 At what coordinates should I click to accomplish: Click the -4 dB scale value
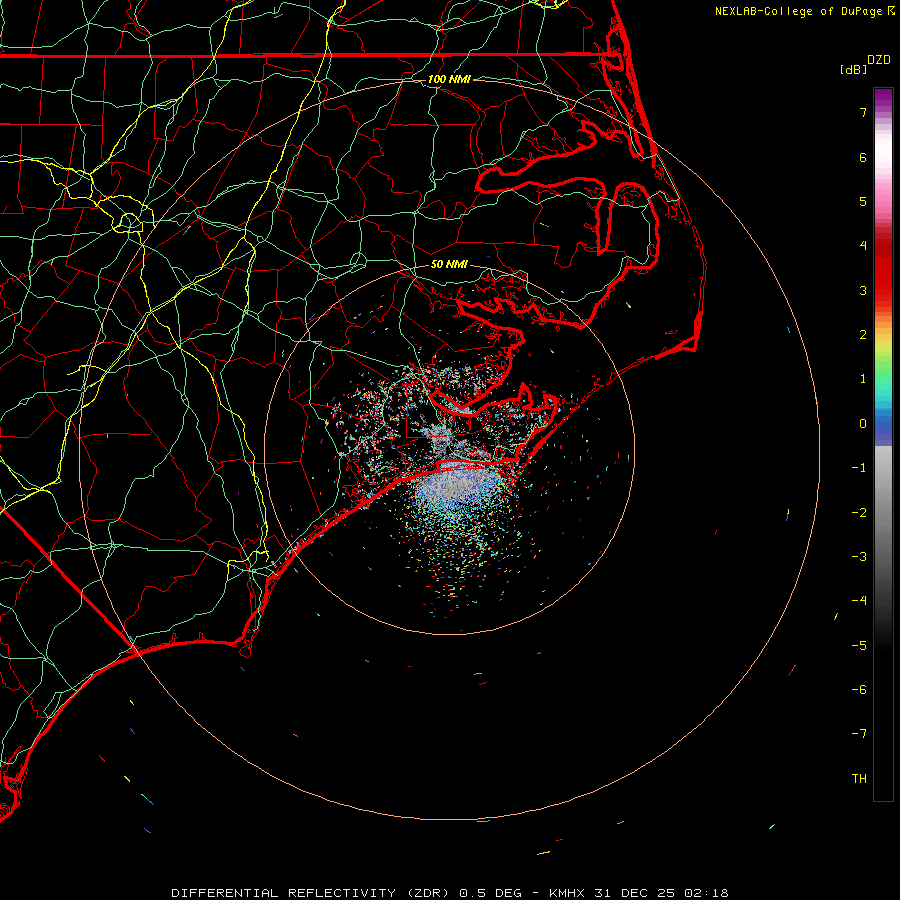(x=858, y=601)
